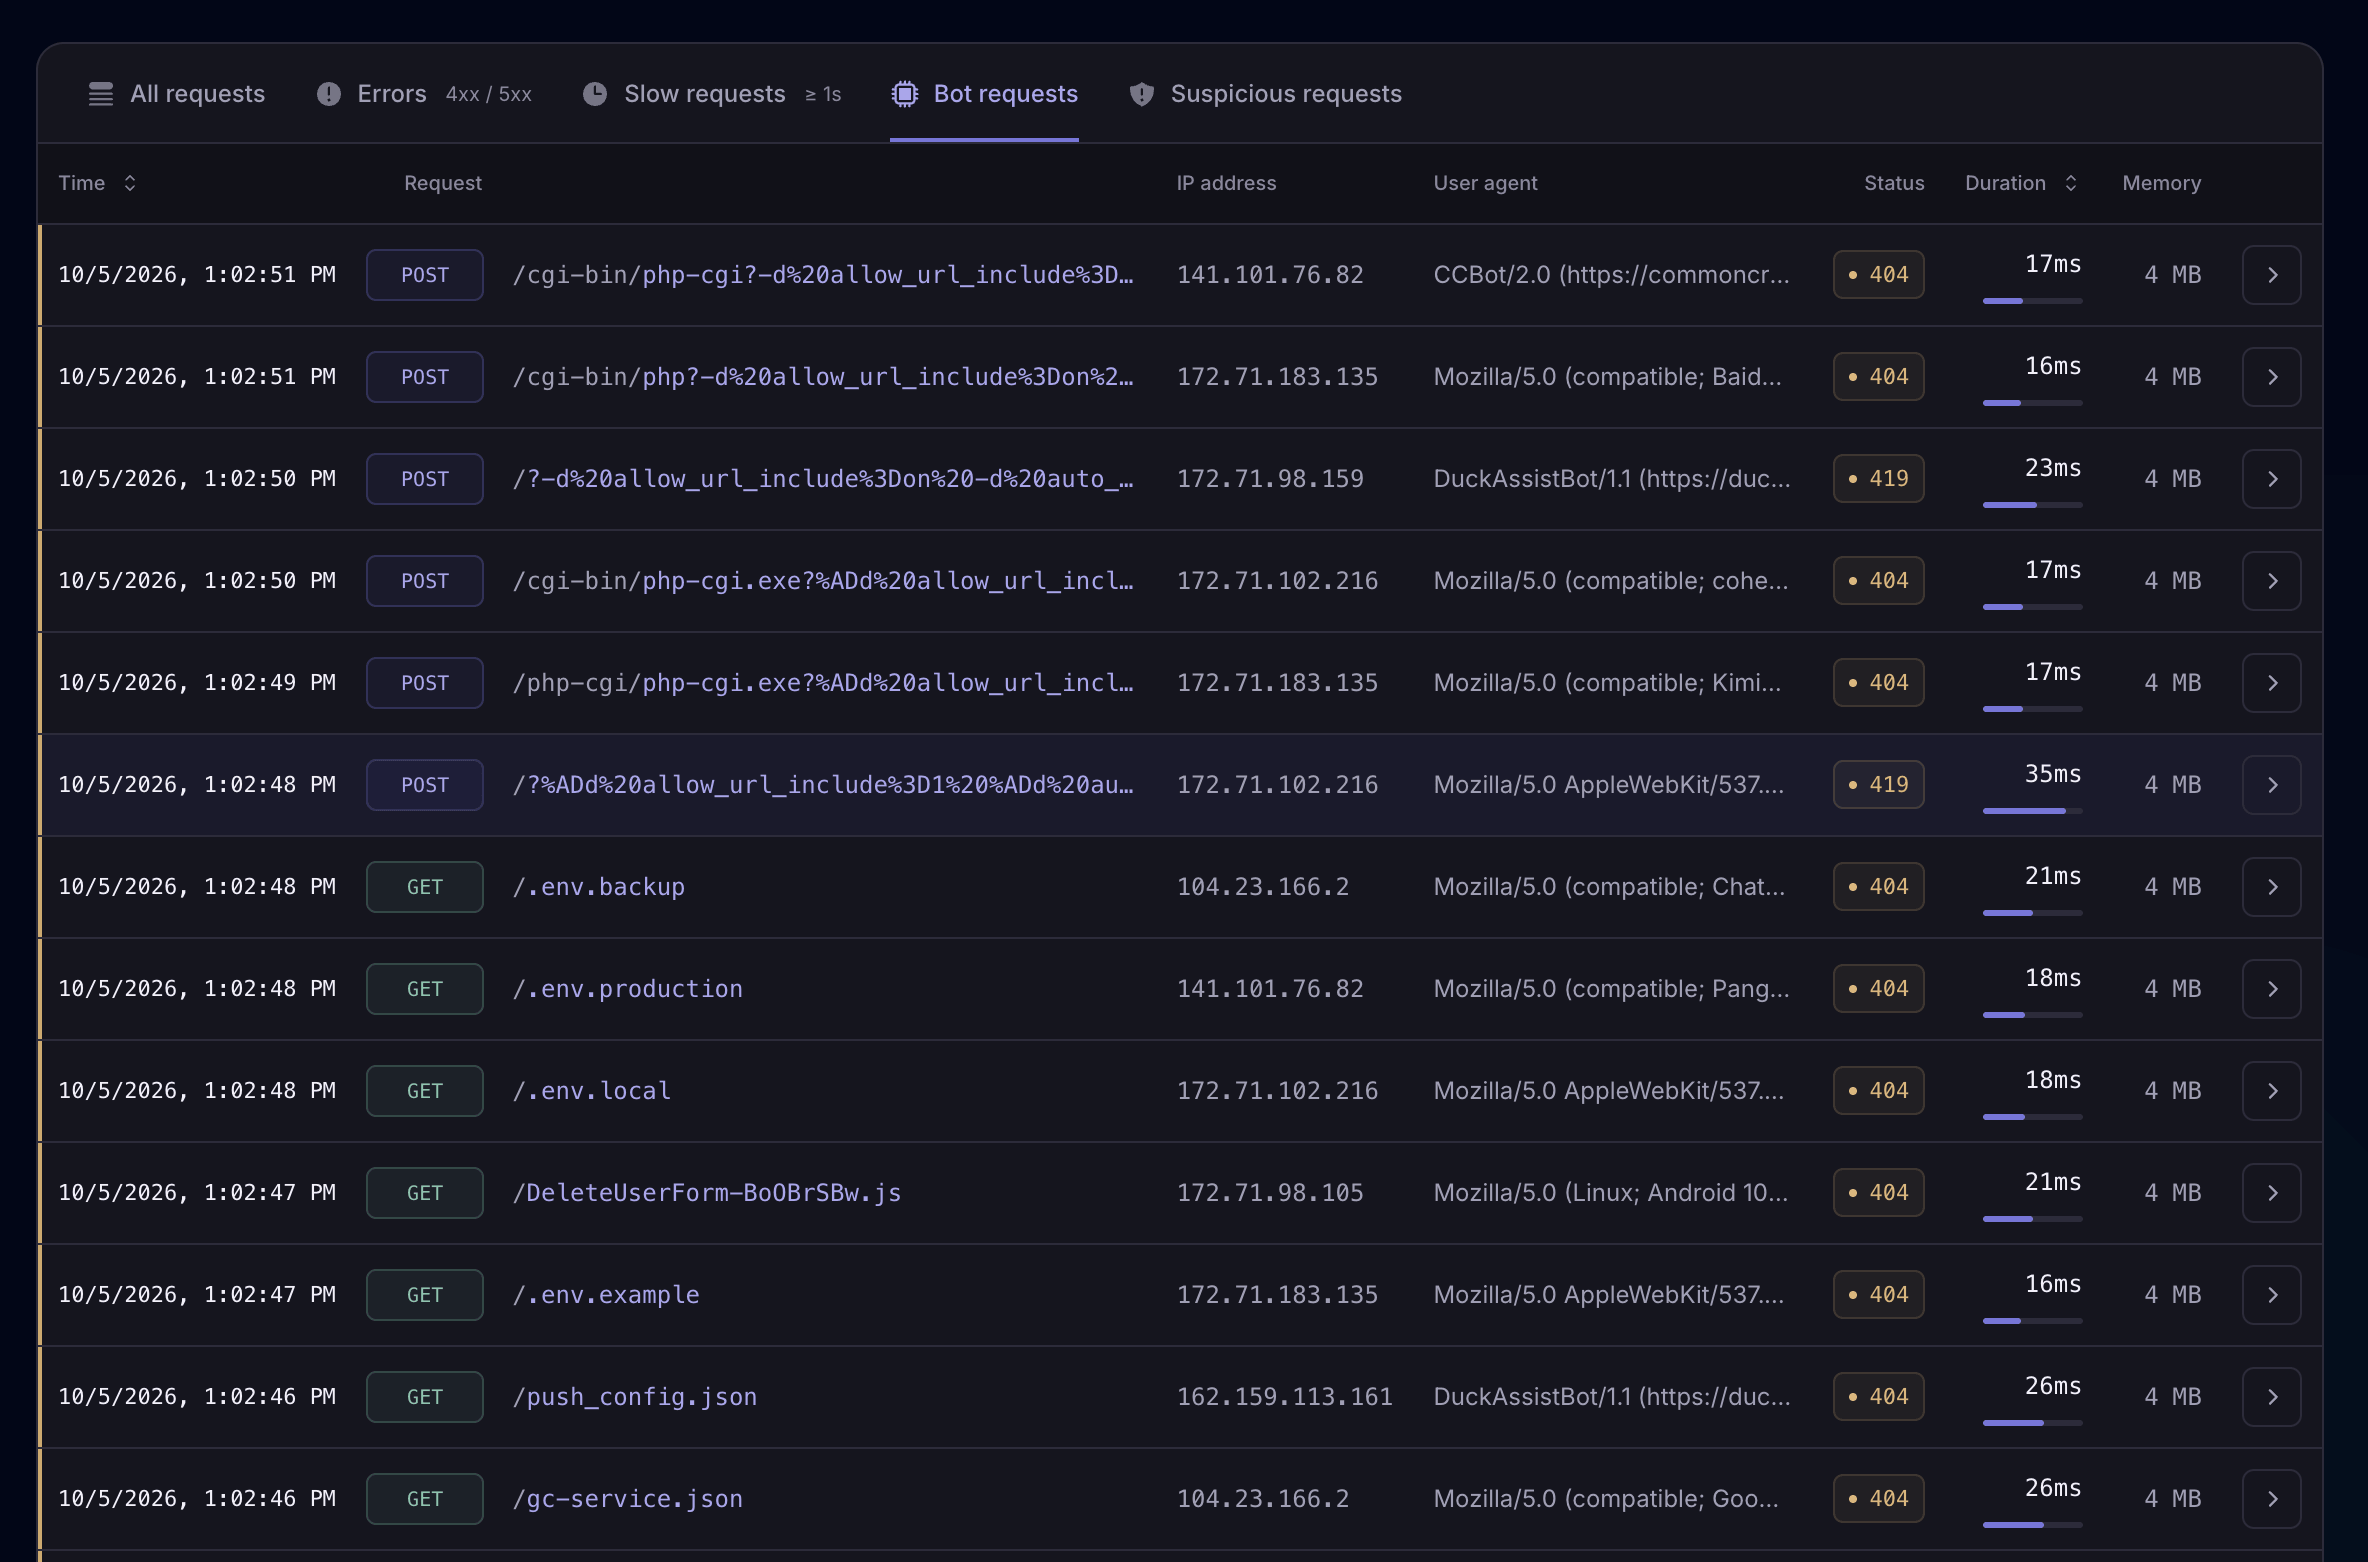Click the GET badge for /.env.backup
The height and width of the screenshot is (1562, 2368).
pyautogui.click(x=425, y=887)
